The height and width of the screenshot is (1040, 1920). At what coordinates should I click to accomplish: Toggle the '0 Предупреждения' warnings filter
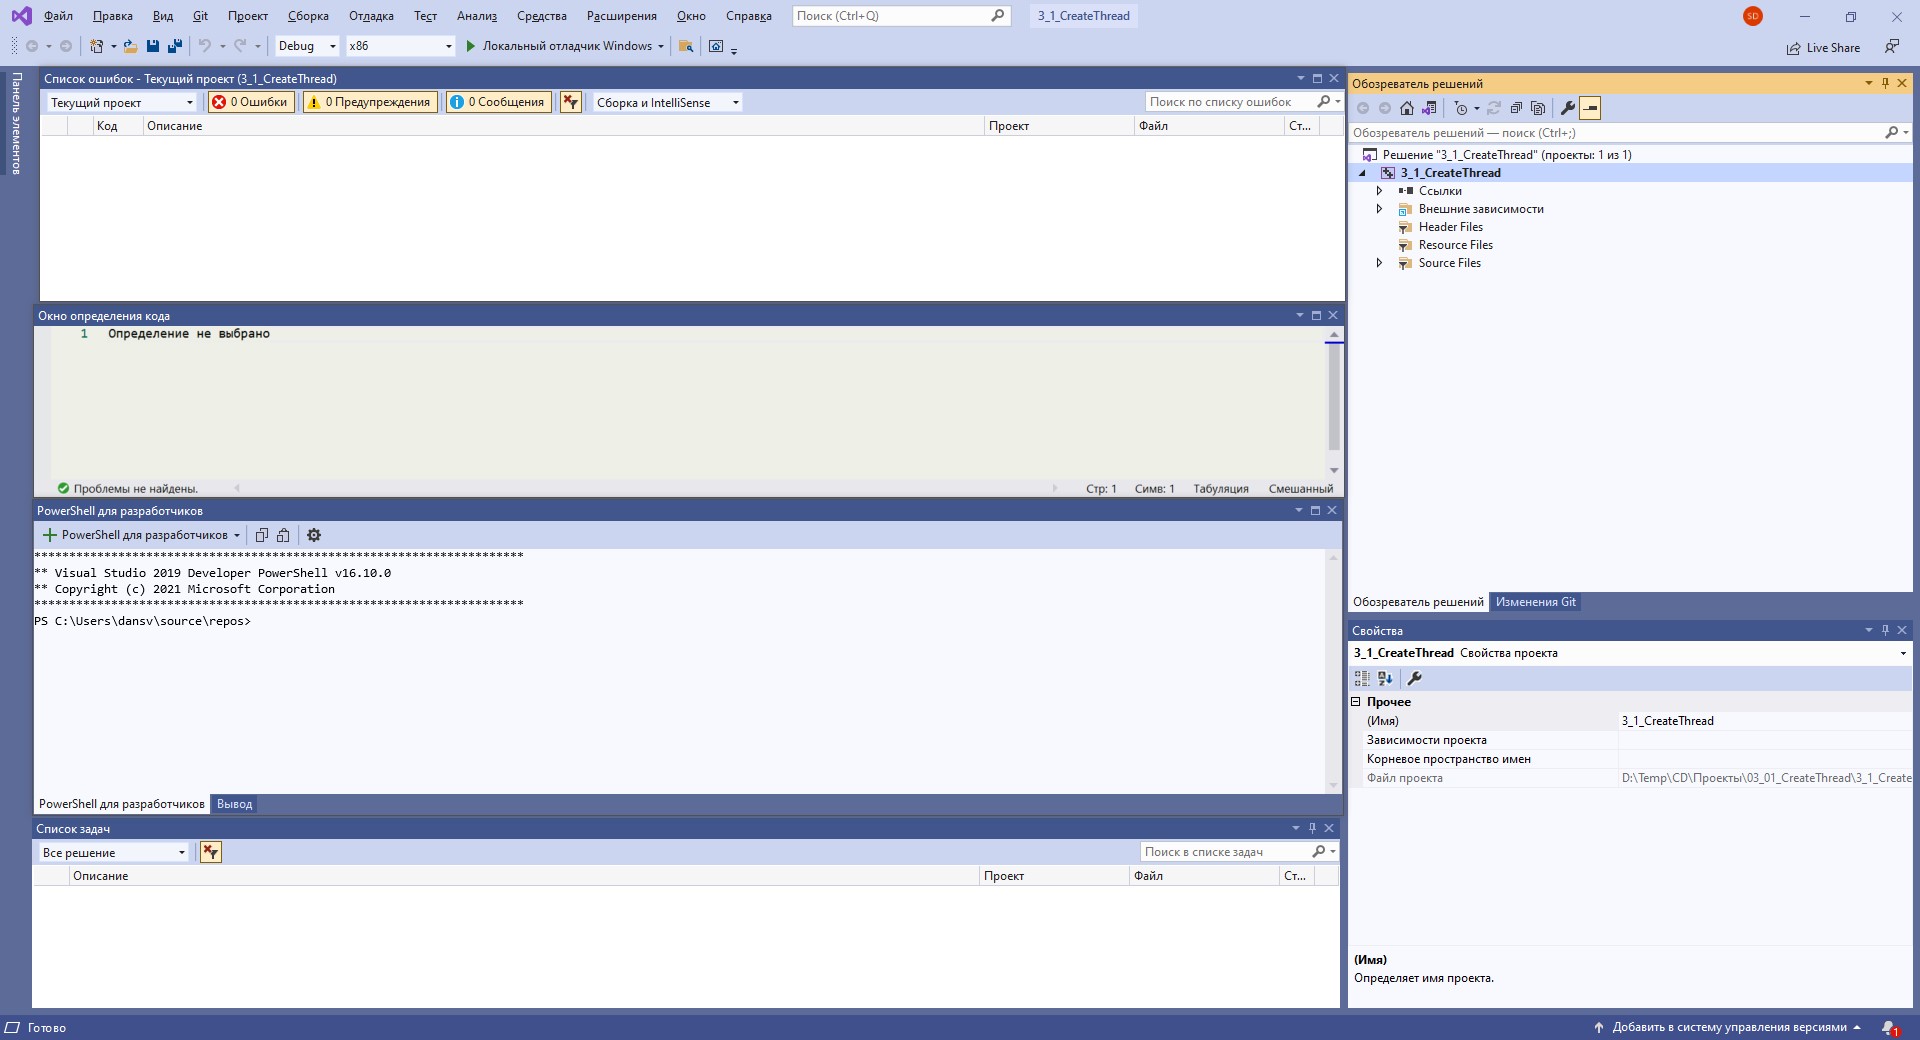(369, 102)
